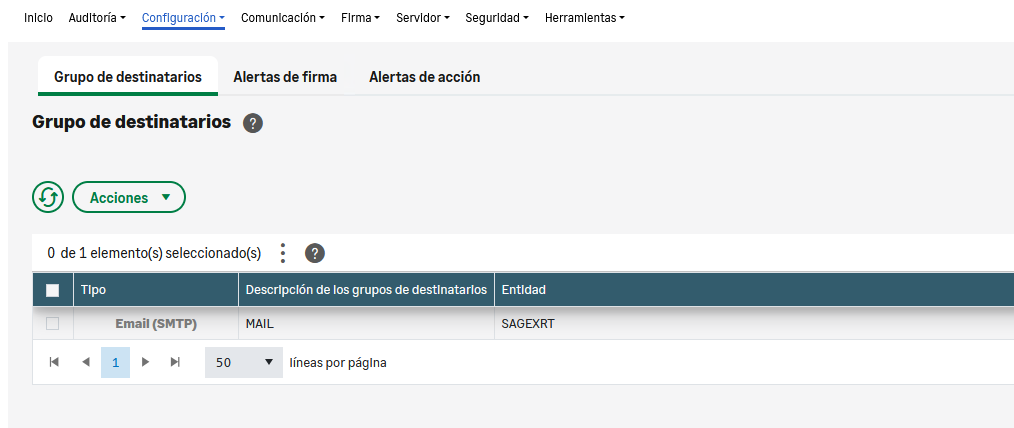Click the help icon beside the selection count

click(315, 253)
